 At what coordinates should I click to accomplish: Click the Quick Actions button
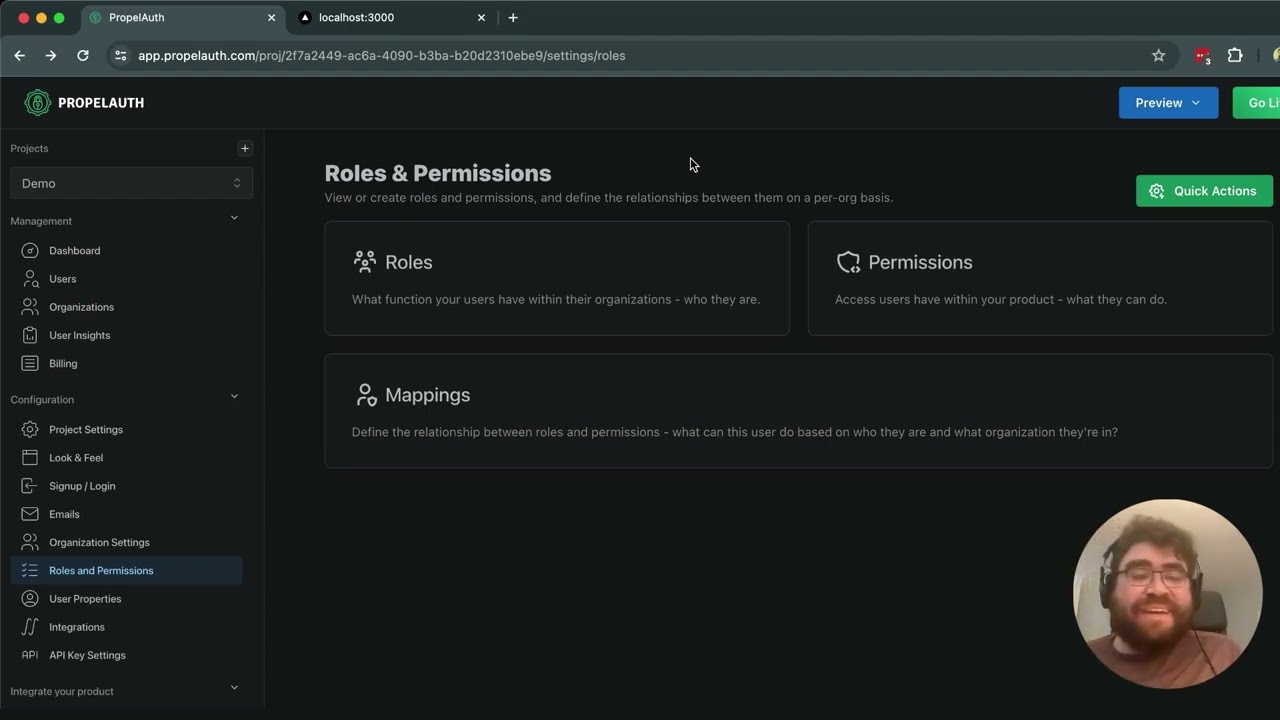1204,191
